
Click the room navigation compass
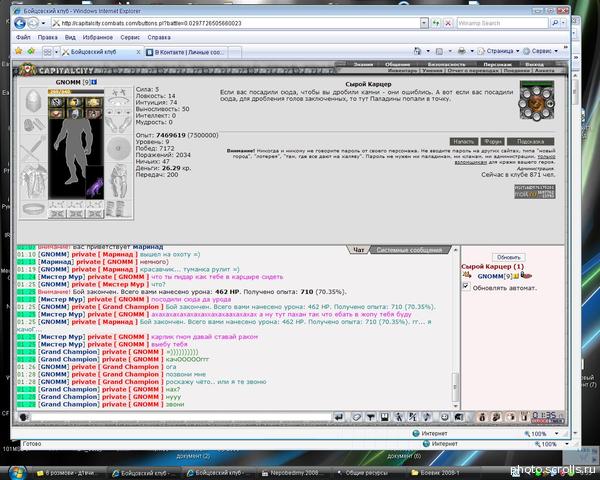point(536,103)
